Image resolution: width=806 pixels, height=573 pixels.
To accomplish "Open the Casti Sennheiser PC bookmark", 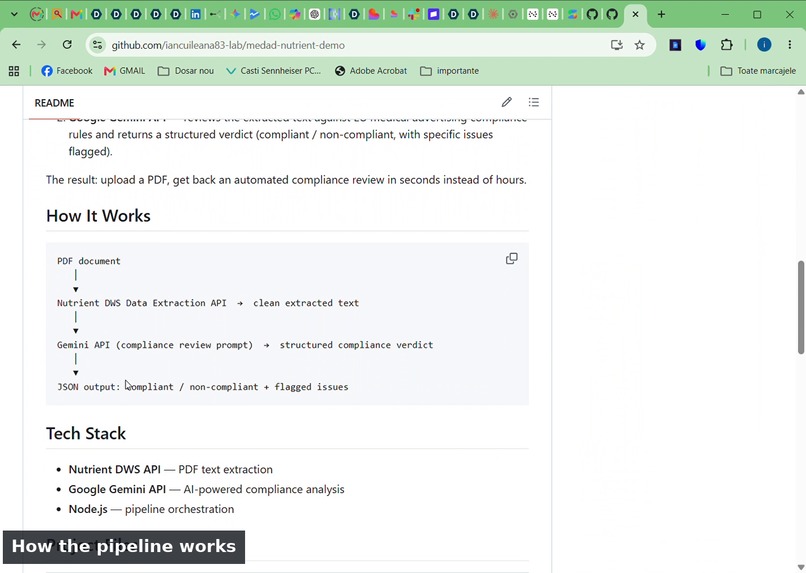I will (273, 71).
